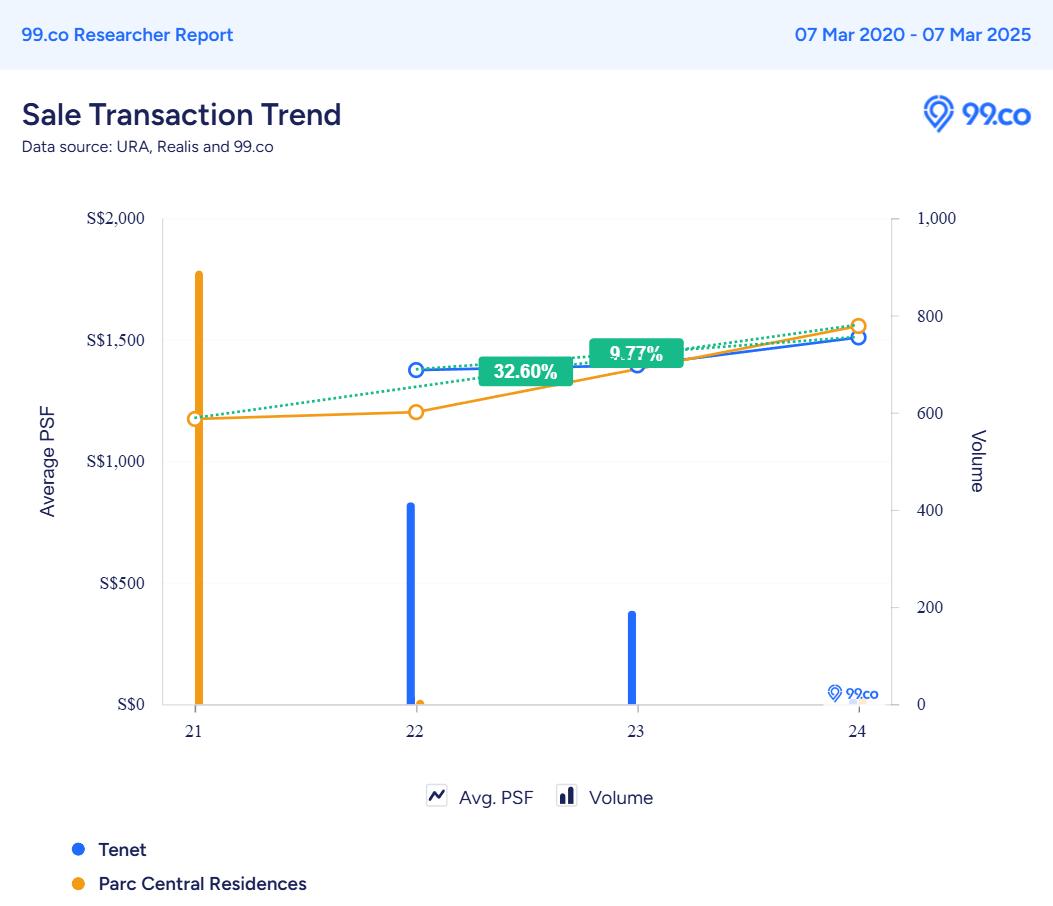
Task: Select the orange data point at year 24
Action: click(858, 326)
